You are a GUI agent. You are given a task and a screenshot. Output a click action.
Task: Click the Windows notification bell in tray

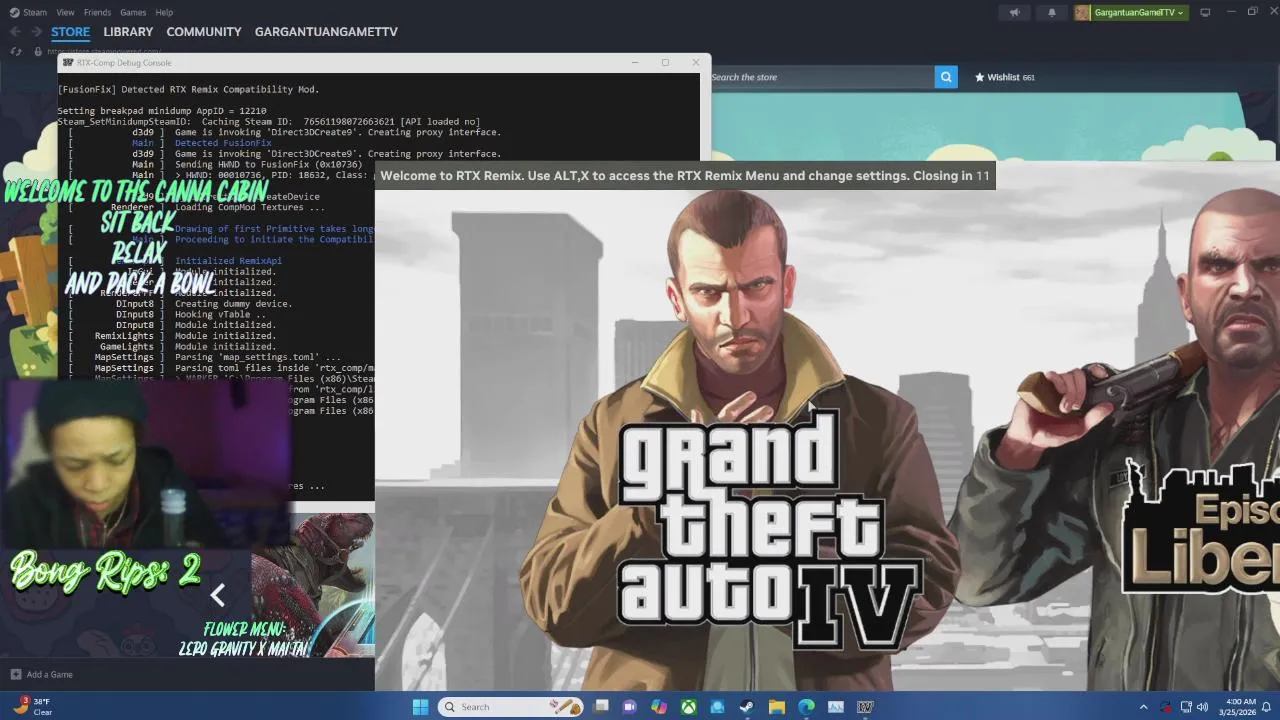(1266, 707)
